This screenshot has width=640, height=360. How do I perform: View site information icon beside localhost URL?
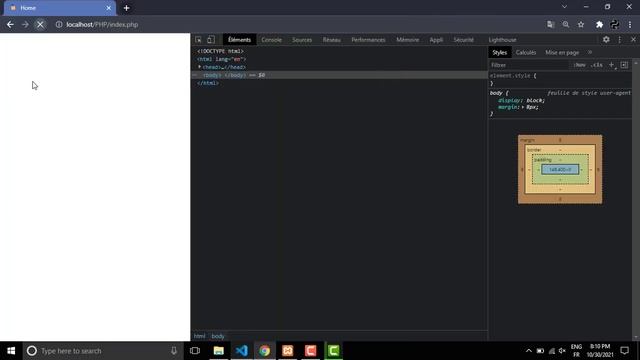click(x=59, y=24)
